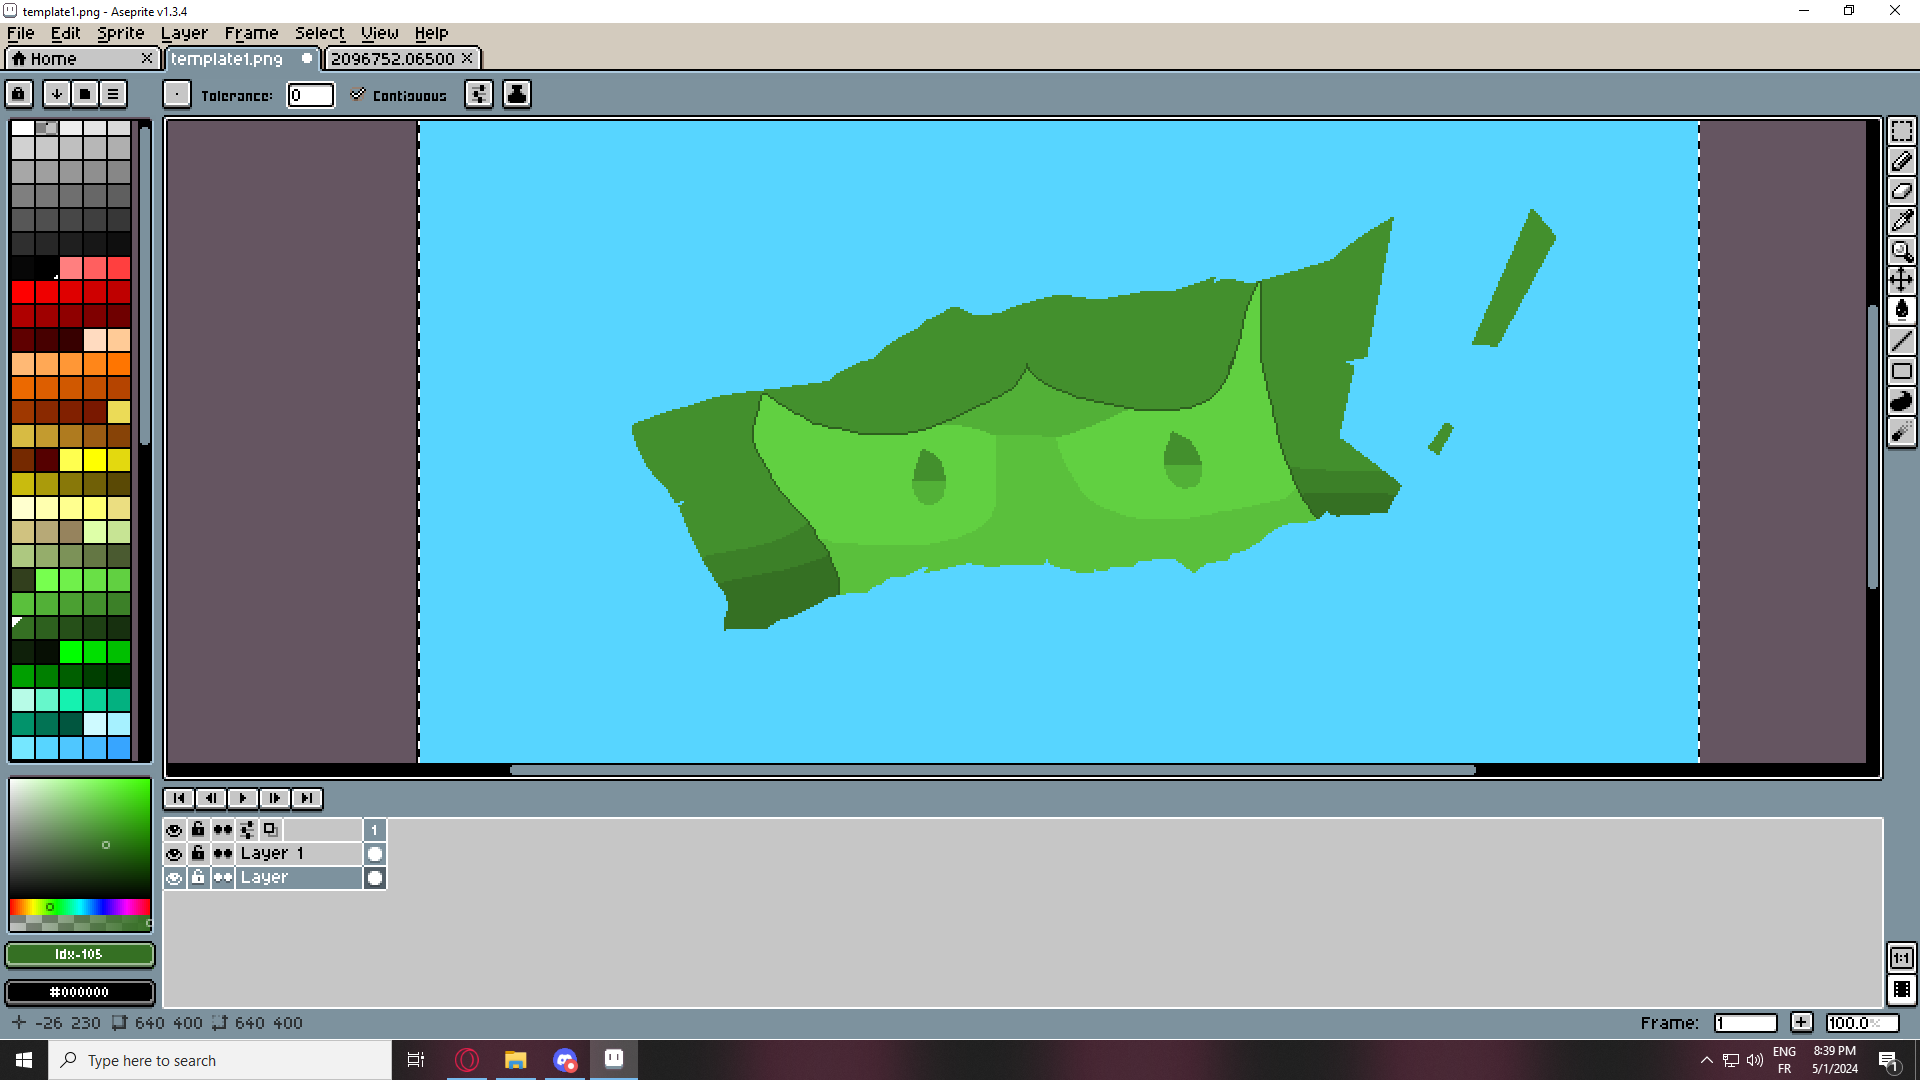Image resolution: width=1920 pixels, height=1080 pixels.
Task: Open the Sprite menu
Action: click(x=120, y=33)
